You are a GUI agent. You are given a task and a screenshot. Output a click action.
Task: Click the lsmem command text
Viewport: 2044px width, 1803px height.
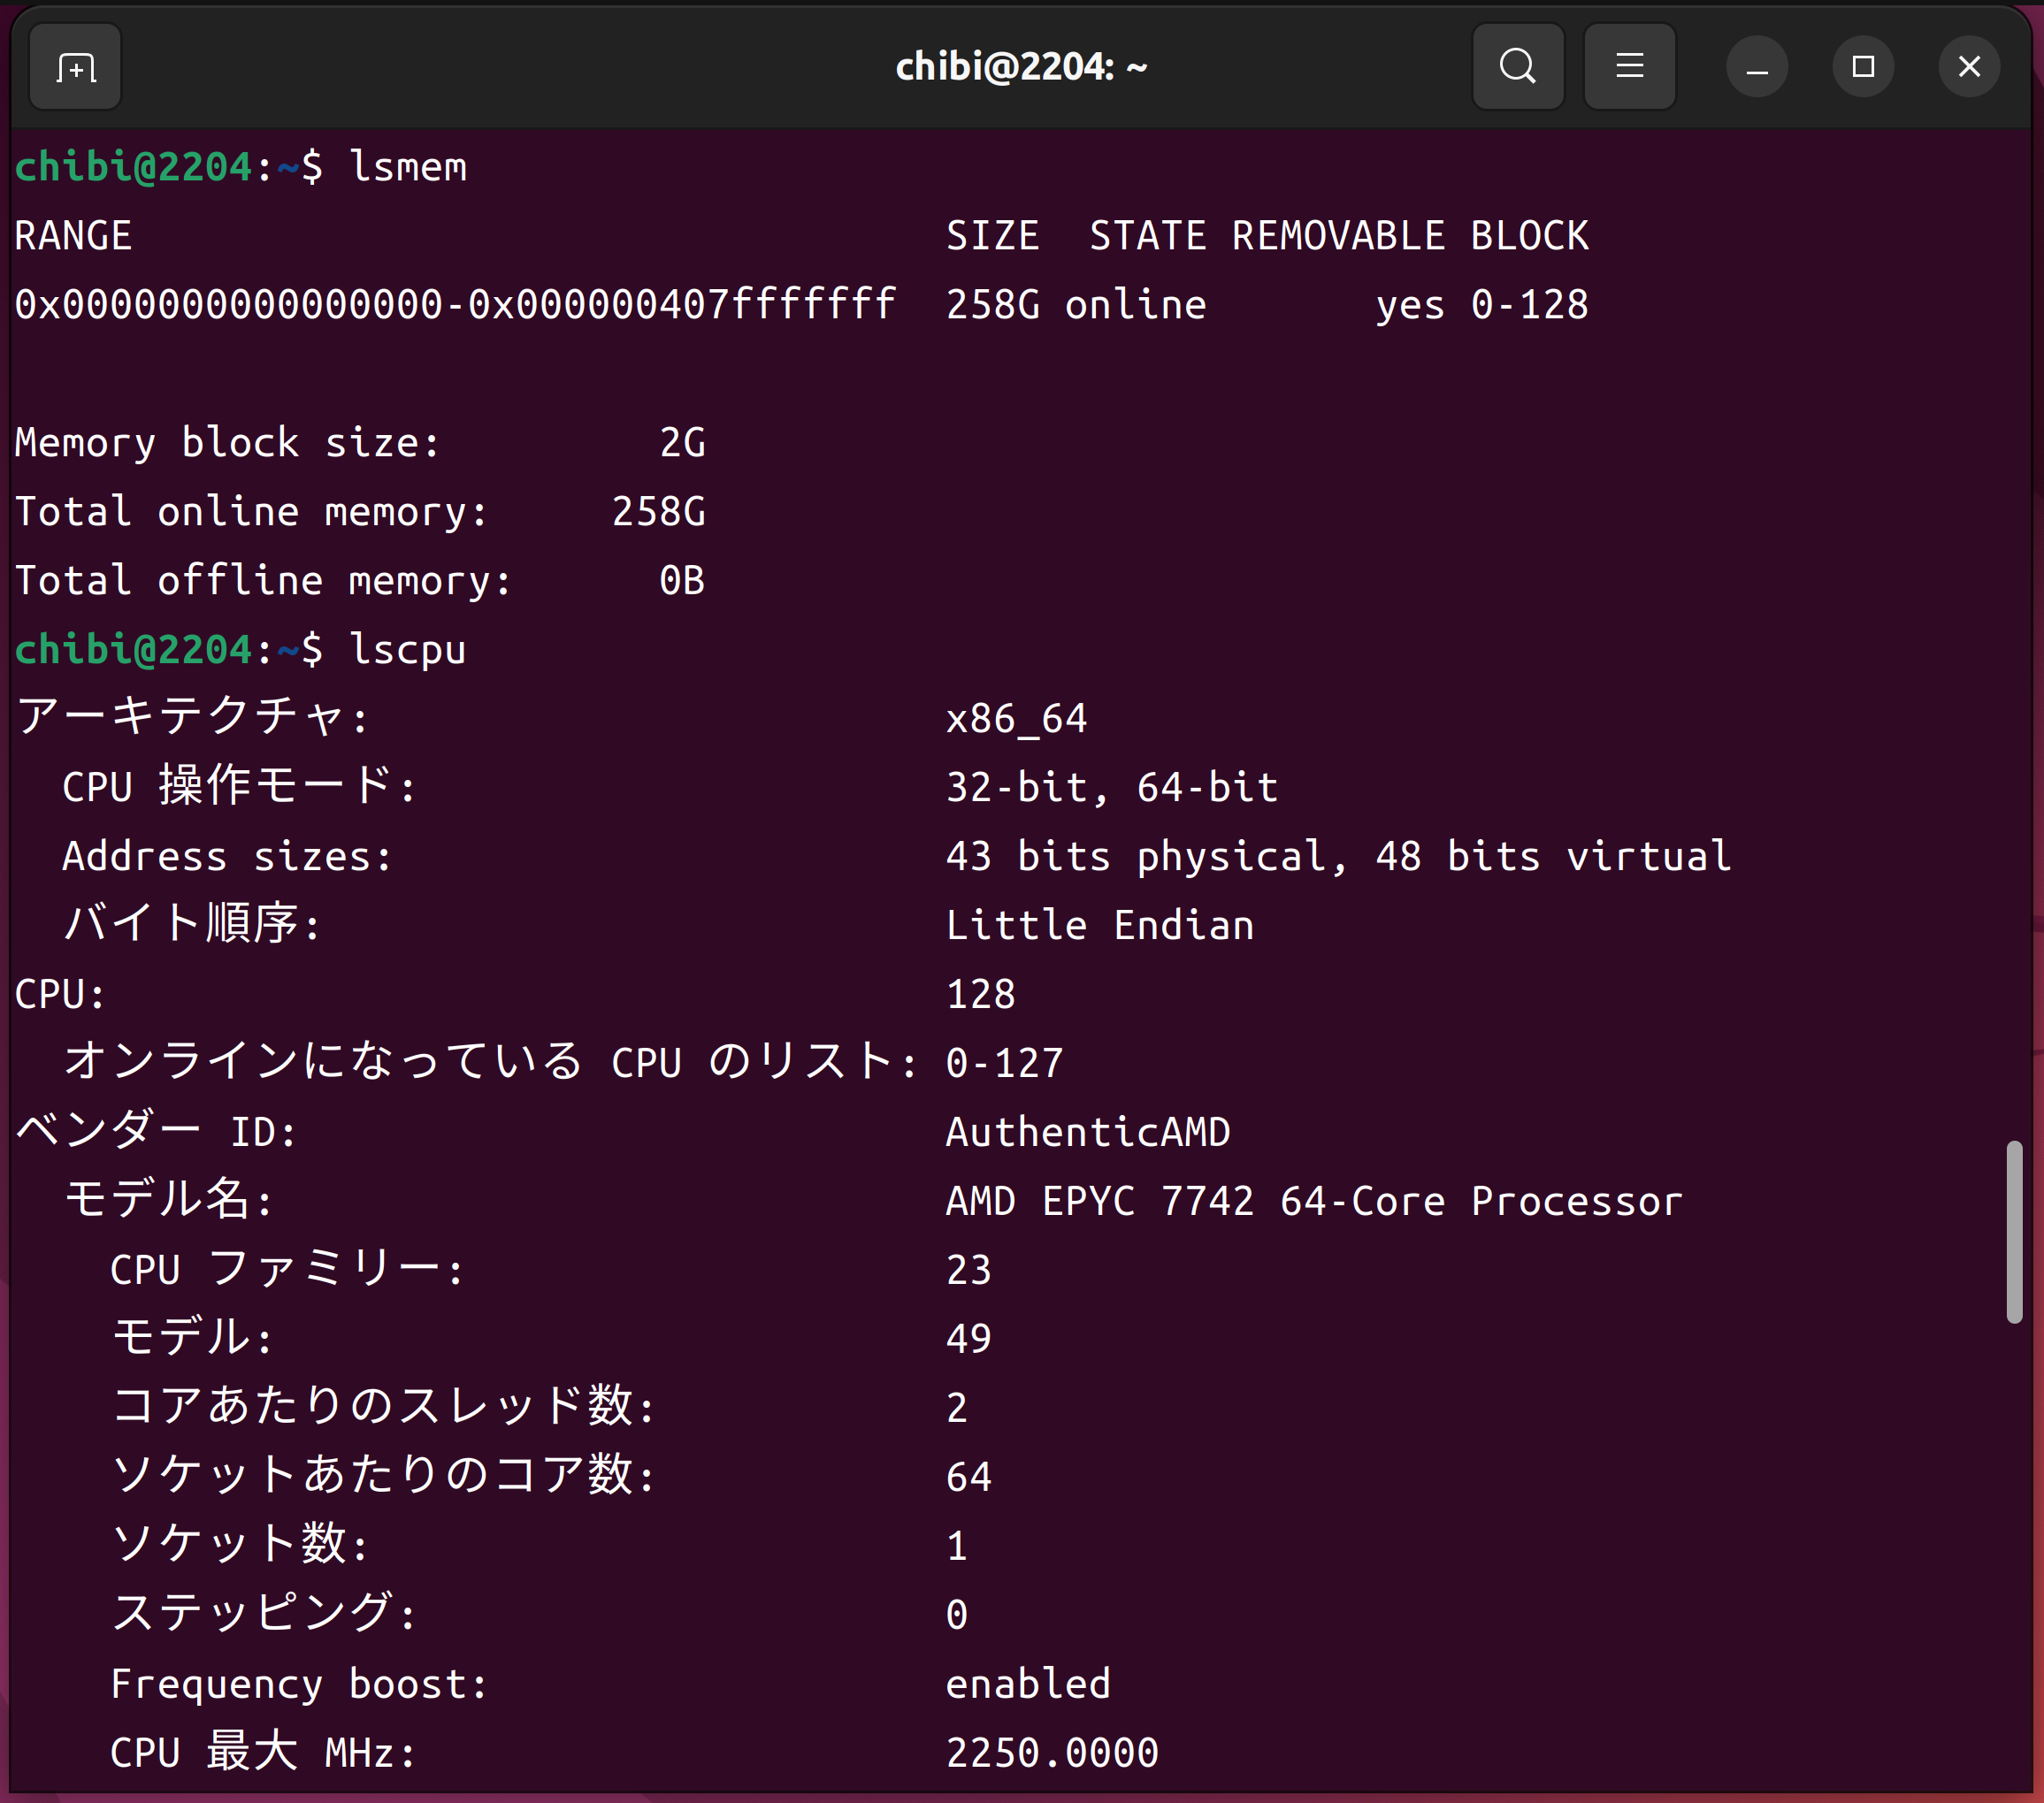click(408, 167)
